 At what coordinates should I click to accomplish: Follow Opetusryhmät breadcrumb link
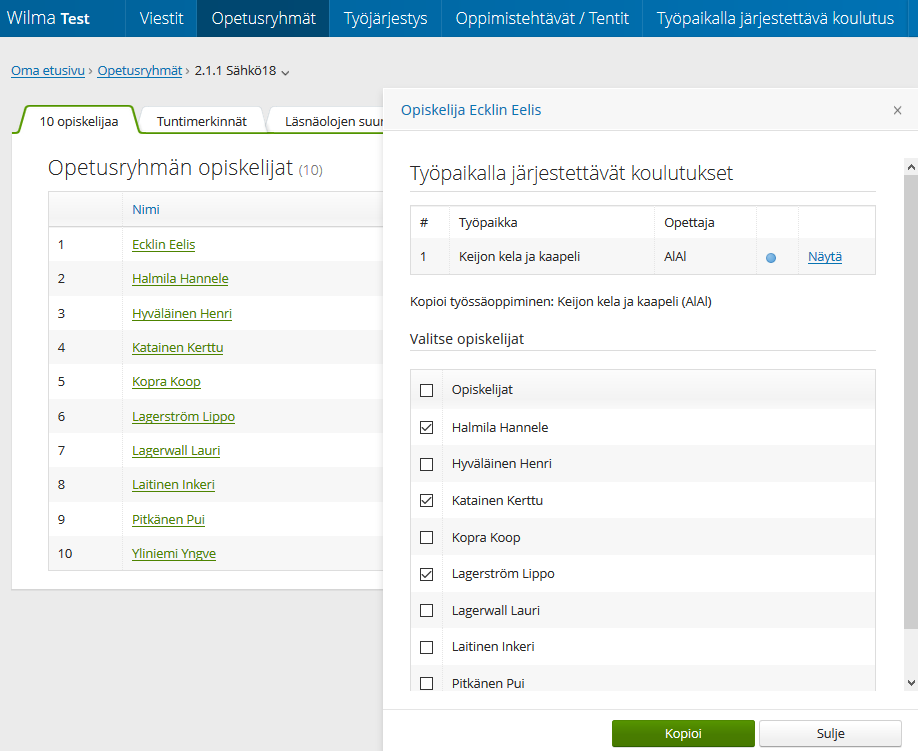click(140, 70)
